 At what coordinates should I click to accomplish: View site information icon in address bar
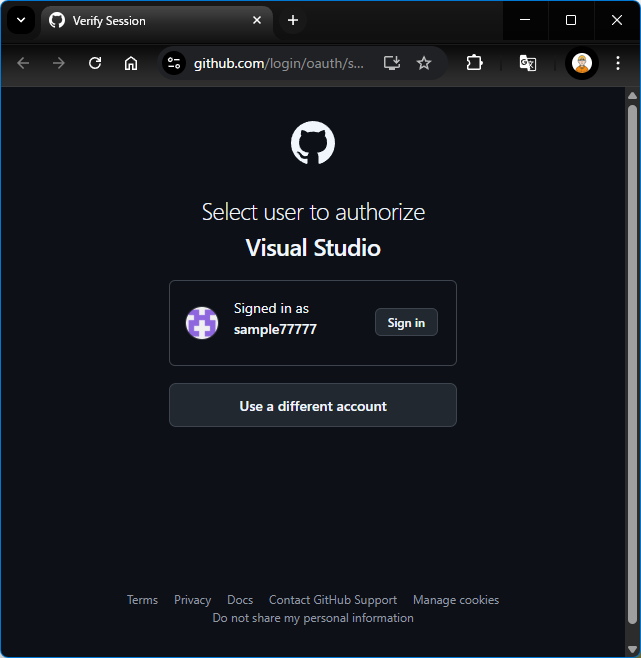tap(174, 63)
